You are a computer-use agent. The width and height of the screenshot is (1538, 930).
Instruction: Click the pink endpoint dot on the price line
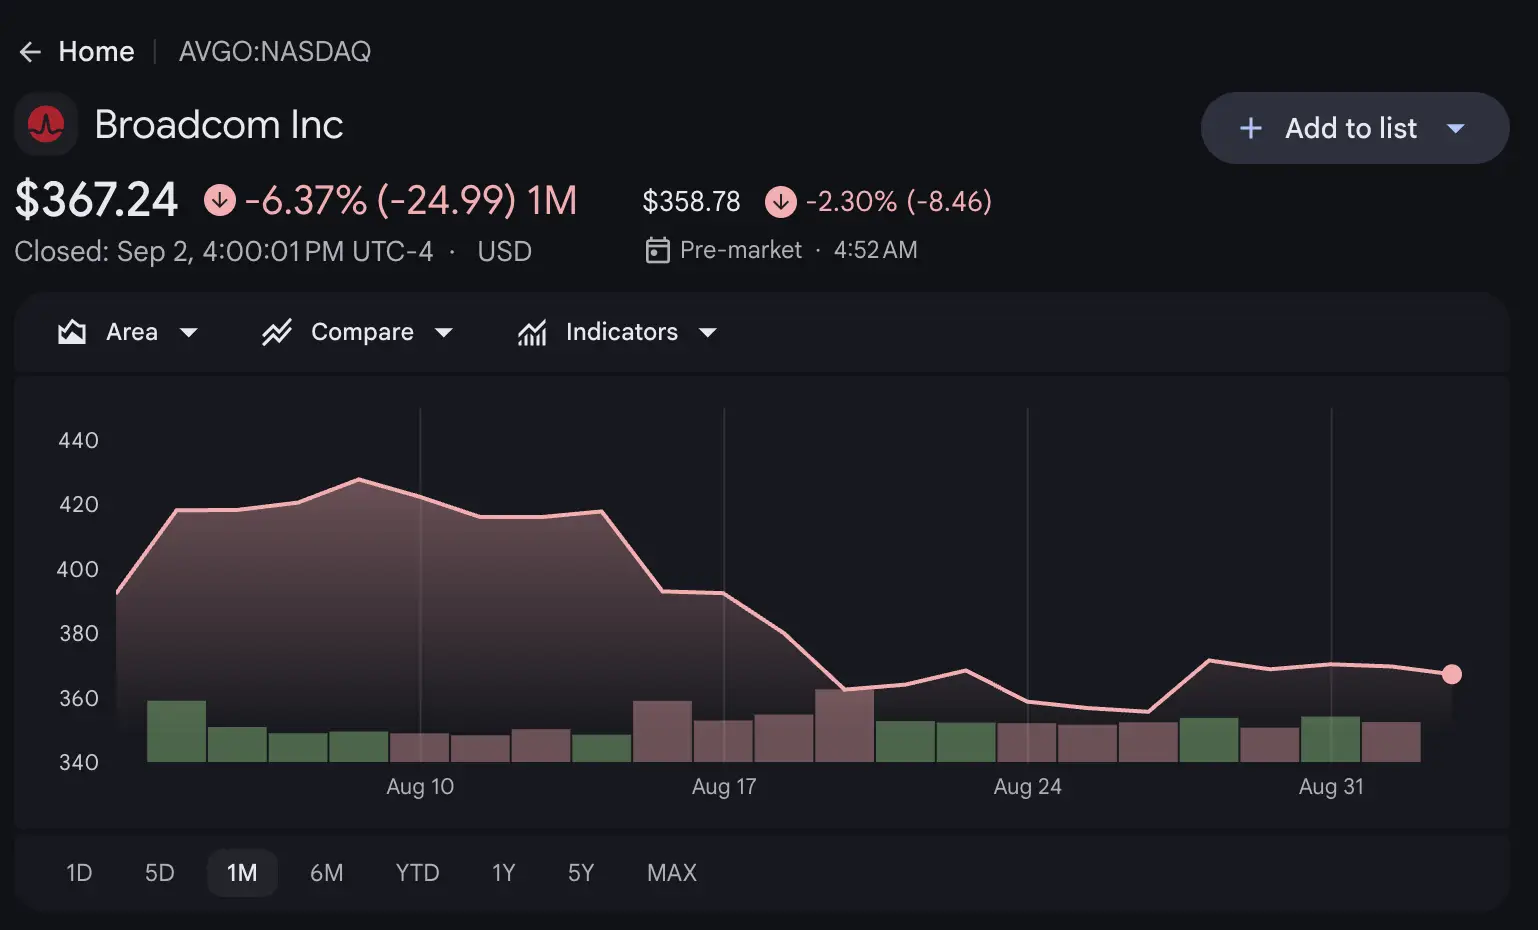click(x=1452, y=675)
